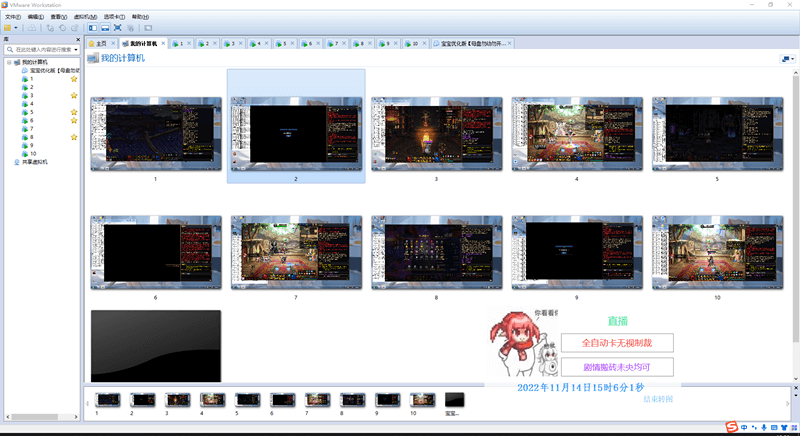Open VM 6 large thumbnail
The height and width of the screenshot is (436, 800).
[x=156, y=252]
